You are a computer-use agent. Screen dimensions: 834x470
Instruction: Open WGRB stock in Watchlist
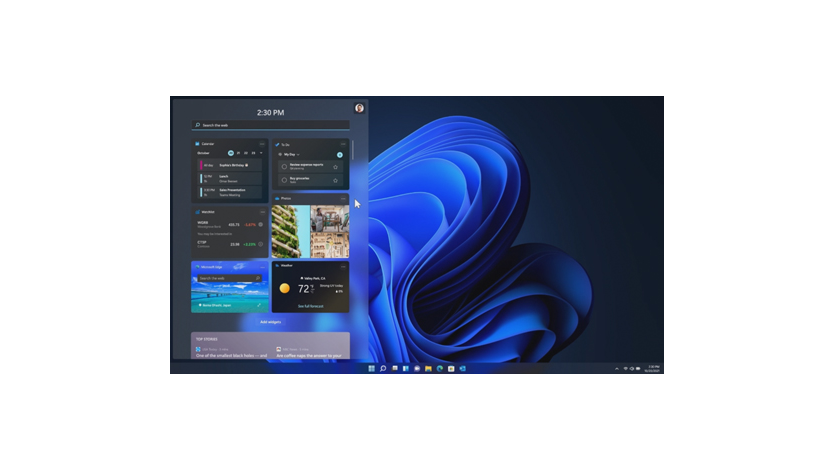(x=230, y=224)
